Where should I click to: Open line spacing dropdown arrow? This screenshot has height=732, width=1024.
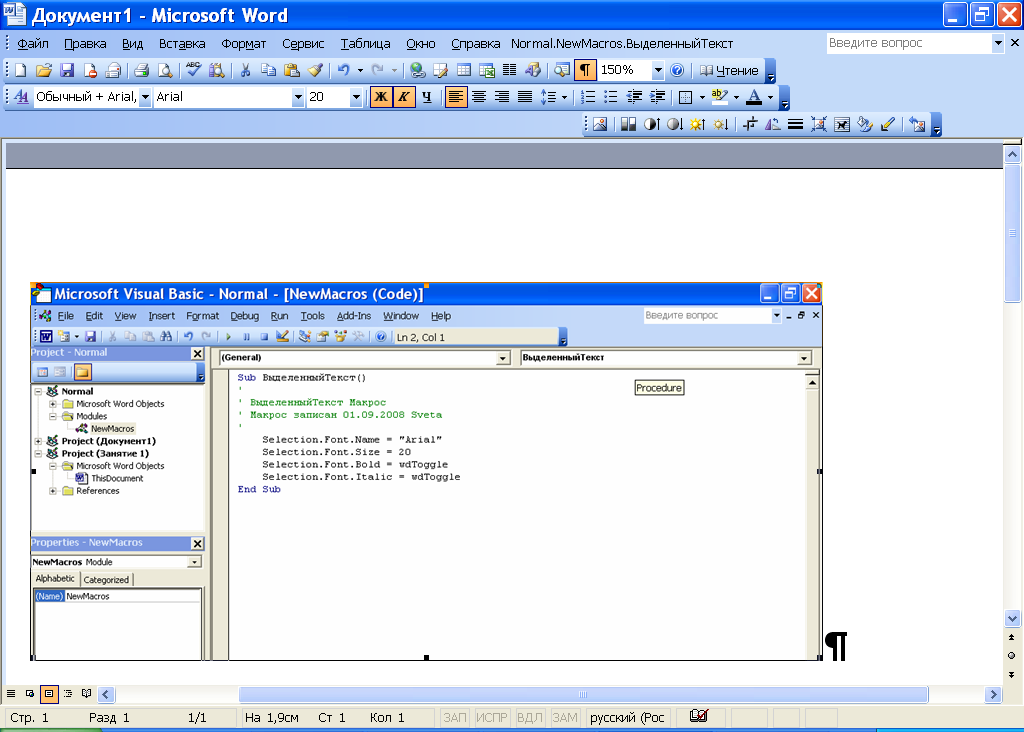tap(564, 97)
